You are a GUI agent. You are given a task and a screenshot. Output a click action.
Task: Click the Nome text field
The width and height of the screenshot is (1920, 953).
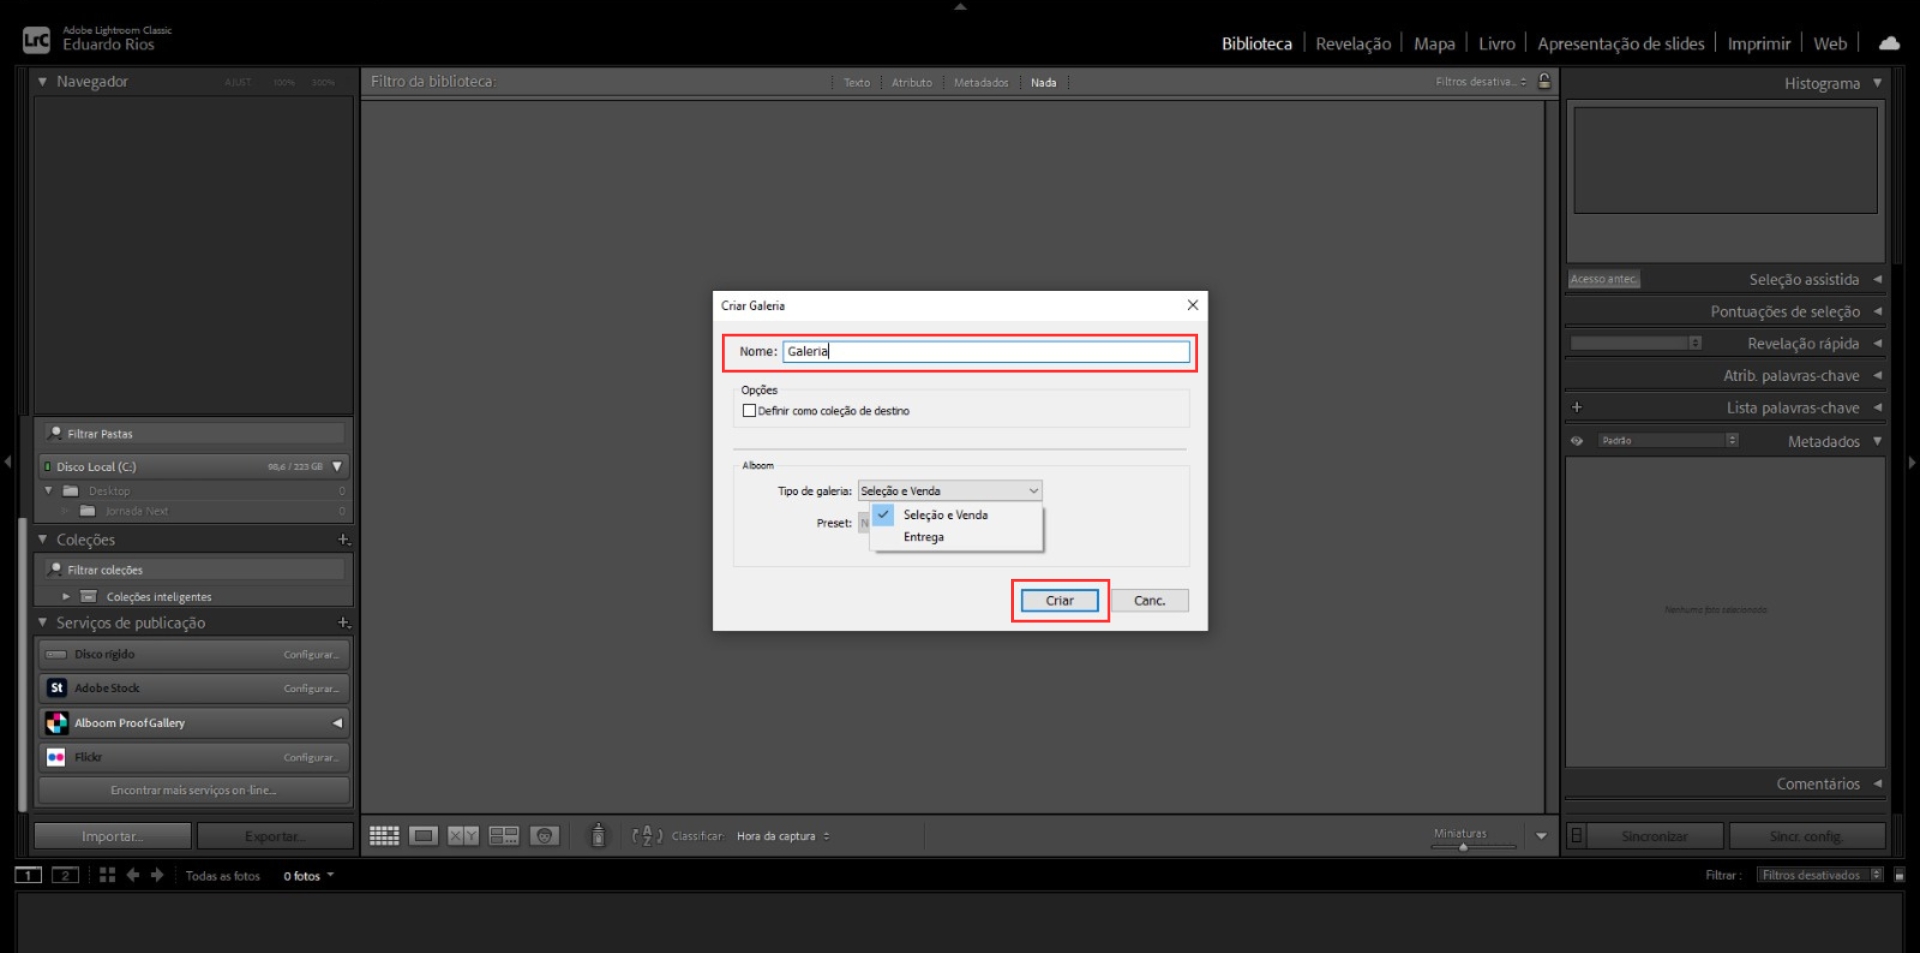pos(985,352)
